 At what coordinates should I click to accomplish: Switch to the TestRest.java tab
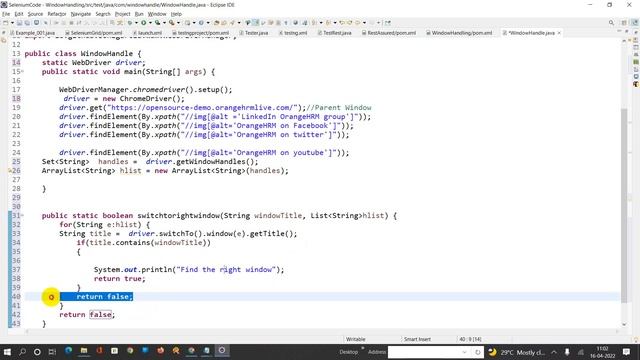pos(334,33)
